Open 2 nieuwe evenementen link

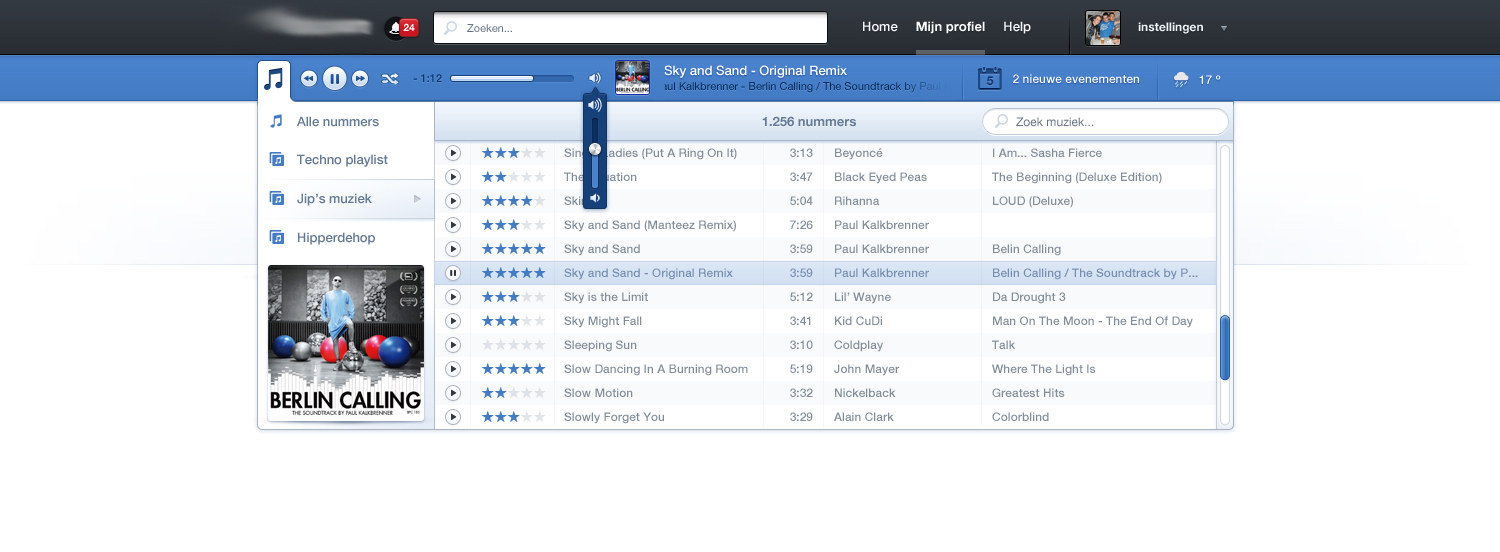point(1076,79)
